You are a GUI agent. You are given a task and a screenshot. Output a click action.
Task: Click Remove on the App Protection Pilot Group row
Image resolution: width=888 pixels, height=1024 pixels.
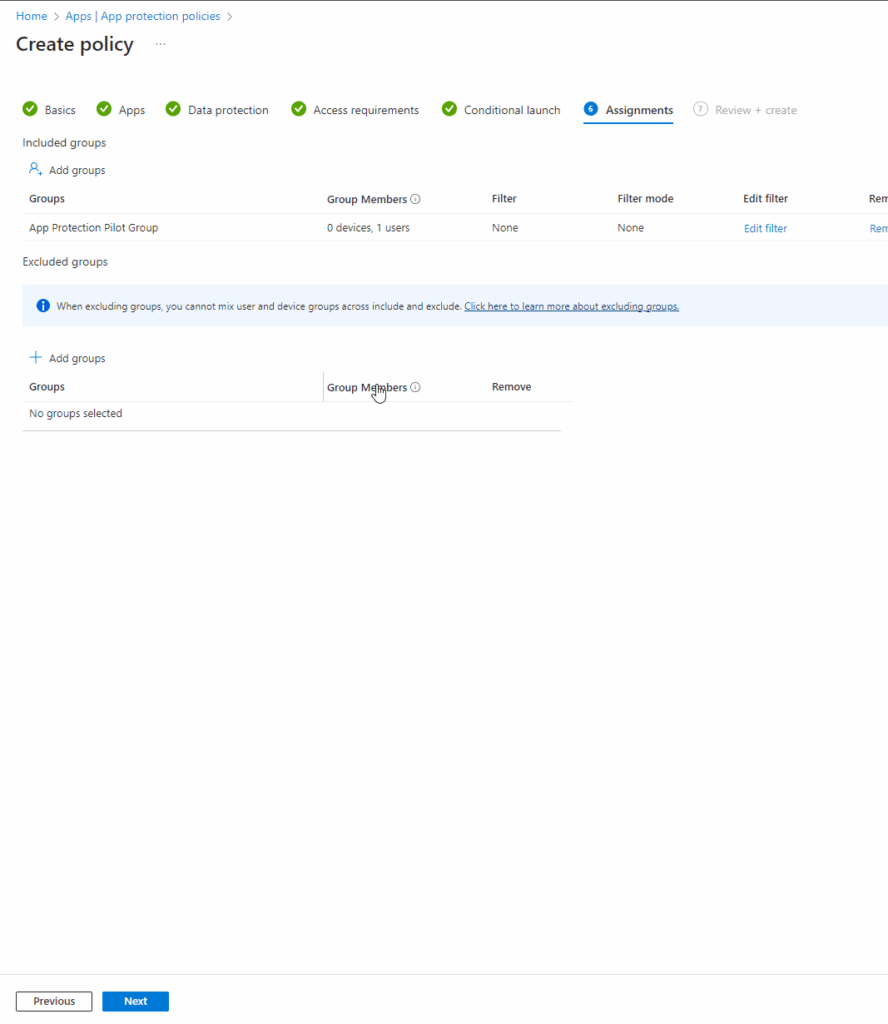(878, 228)
